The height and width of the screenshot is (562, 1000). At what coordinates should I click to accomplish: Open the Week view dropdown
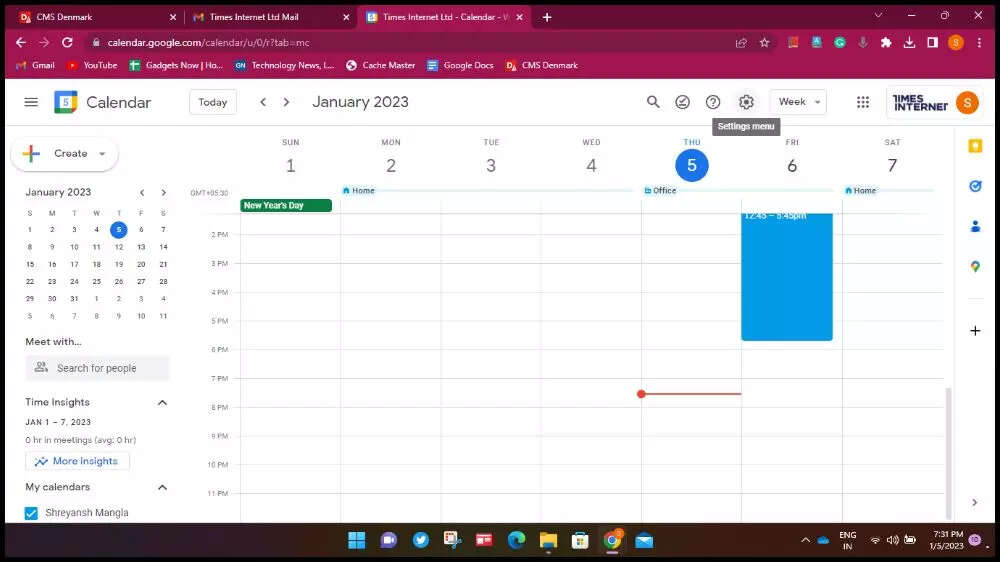point(798,102)
